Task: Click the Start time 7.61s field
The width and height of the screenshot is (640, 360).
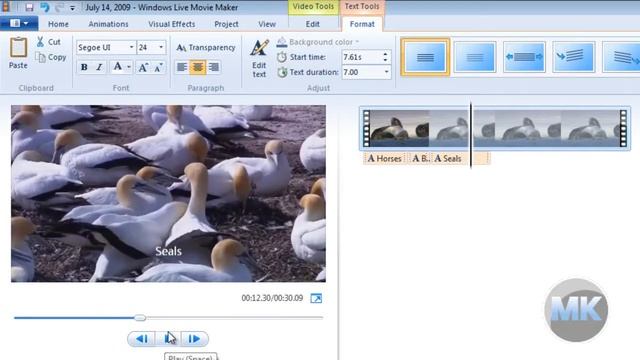Action: tap(362, 57)
